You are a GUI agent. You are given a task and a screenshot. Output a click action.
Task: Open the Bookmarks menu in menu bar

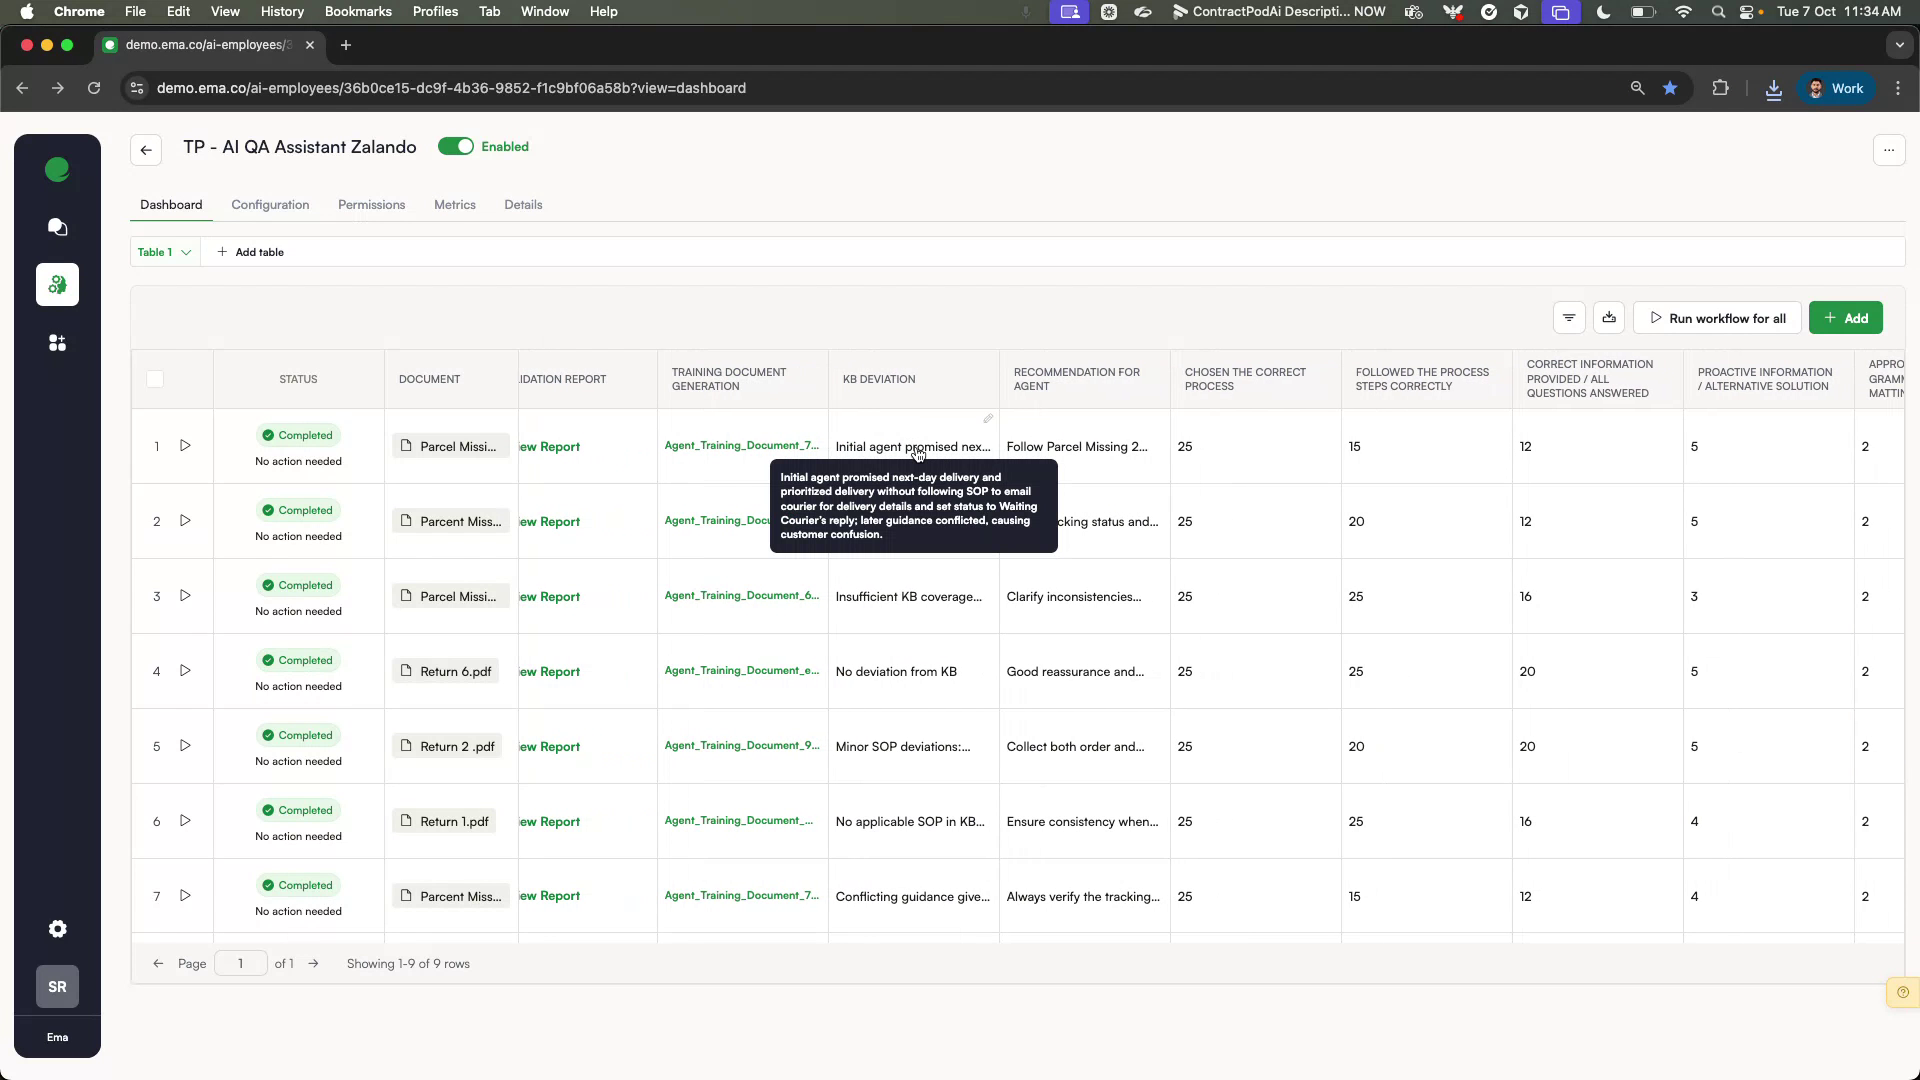pos(357,11)
